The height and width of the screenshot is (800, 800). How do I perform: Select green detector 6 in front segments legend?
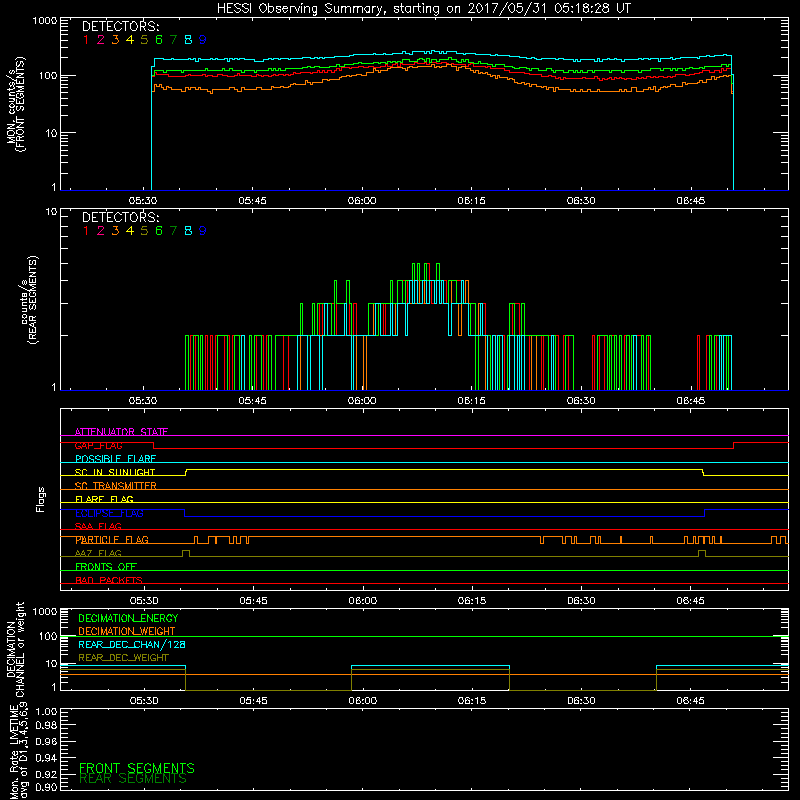[x=159, y=39]
